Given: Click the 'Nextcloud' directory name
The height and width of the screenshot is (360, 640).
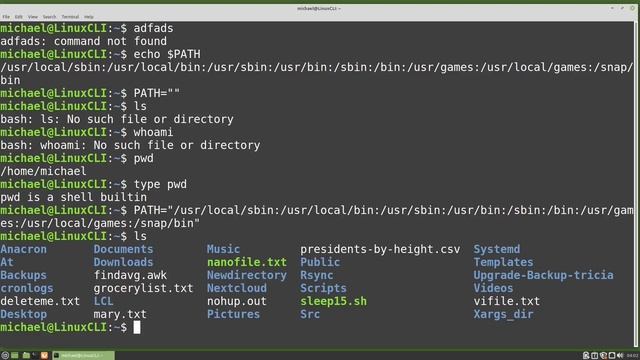Looking at the screenshot, I should click(237, 289).
